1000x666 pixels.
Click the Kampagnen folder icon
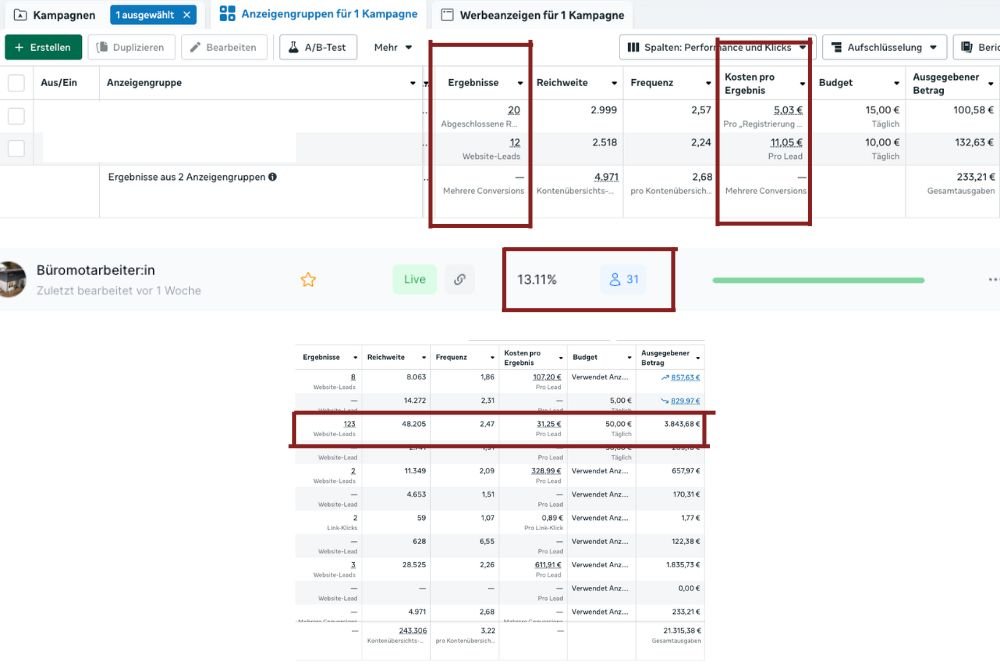point(19,15)
